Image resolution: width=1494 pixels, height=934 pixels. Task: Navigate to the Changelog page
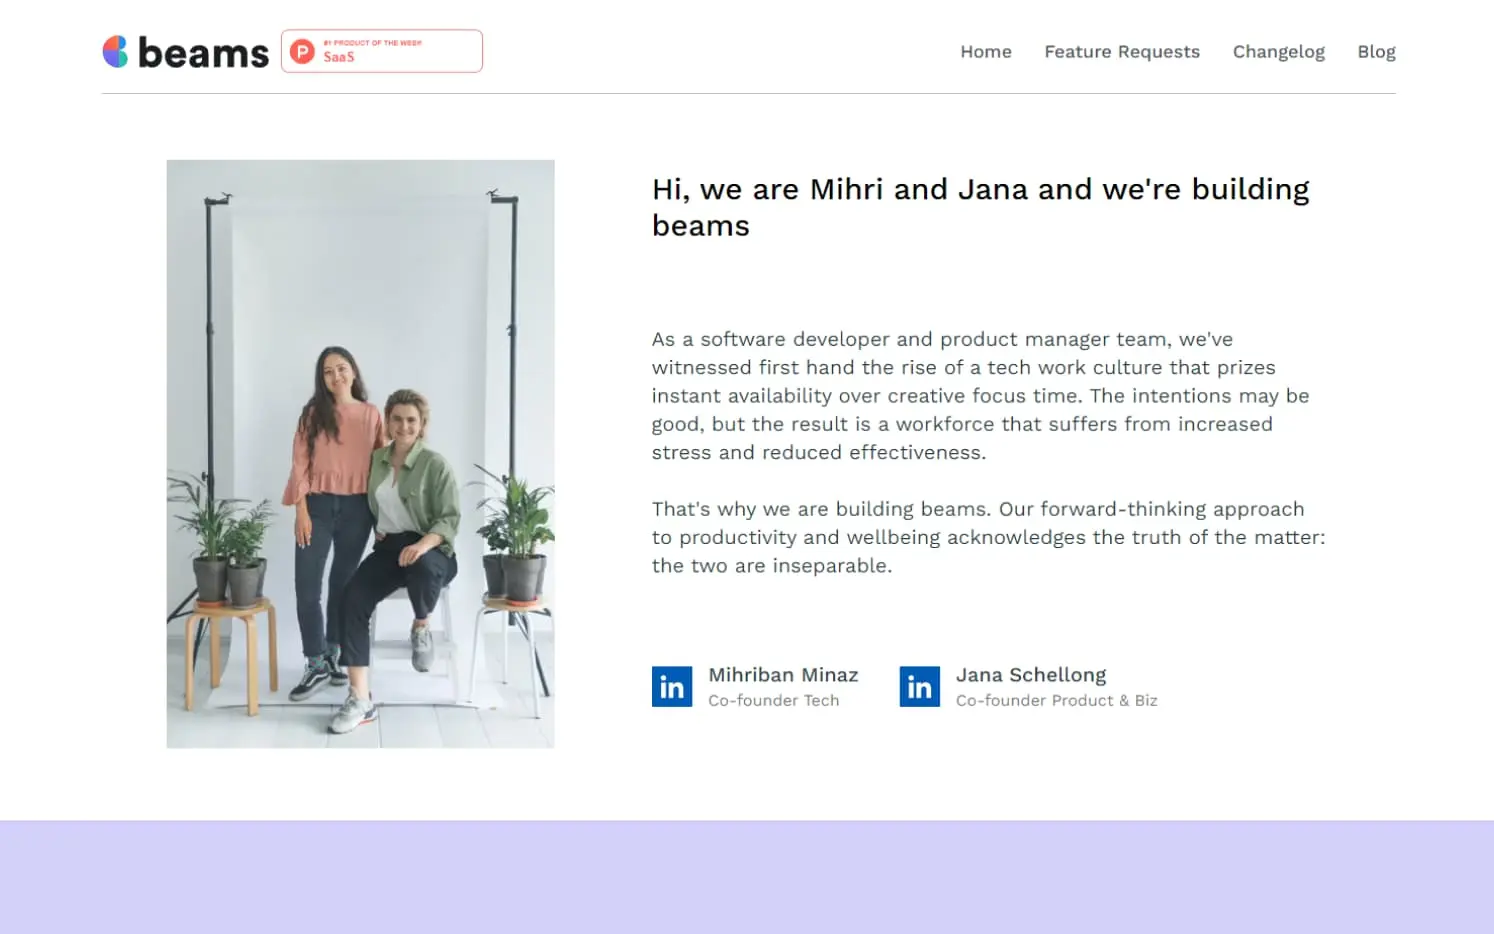pos(1278,52)
